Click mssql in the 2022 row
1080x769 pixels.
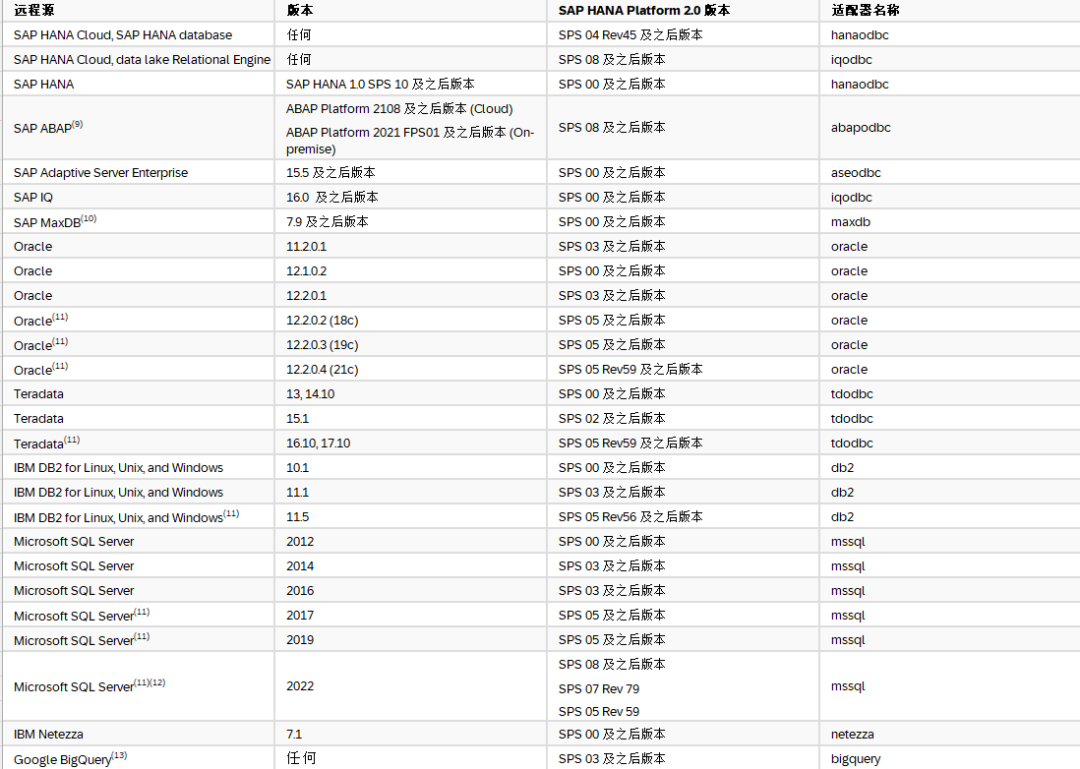click(848, 686)
